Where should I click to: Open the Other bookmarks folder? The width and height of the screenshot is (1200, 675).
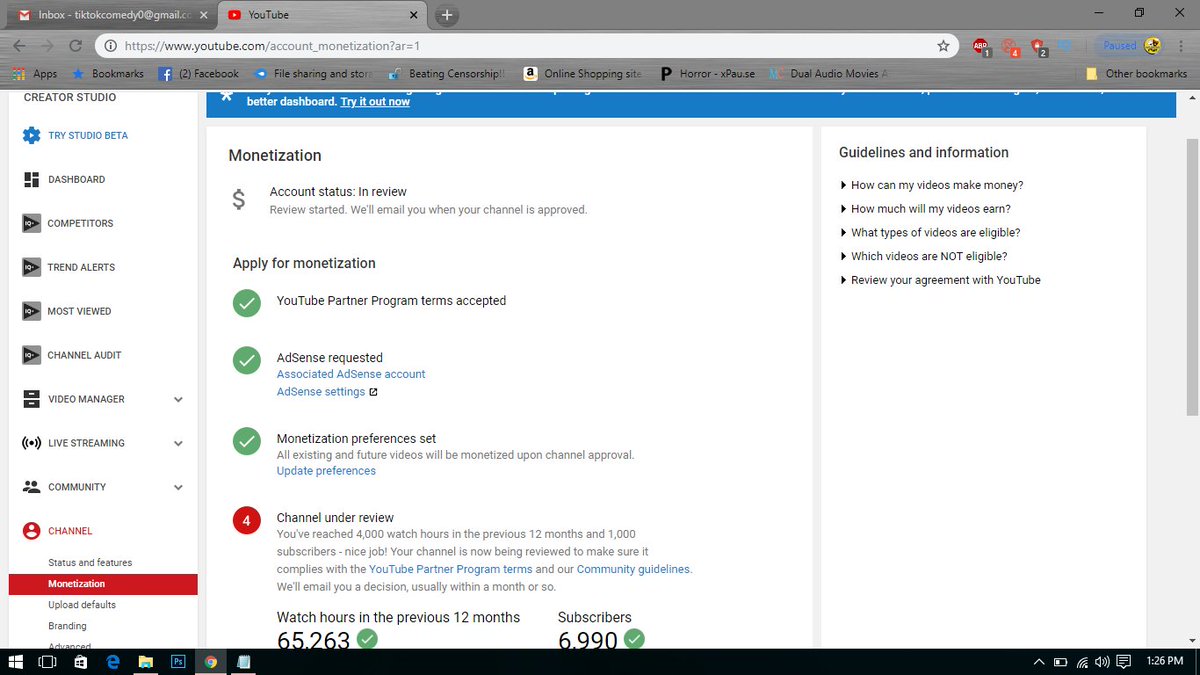pos(1137,74)
